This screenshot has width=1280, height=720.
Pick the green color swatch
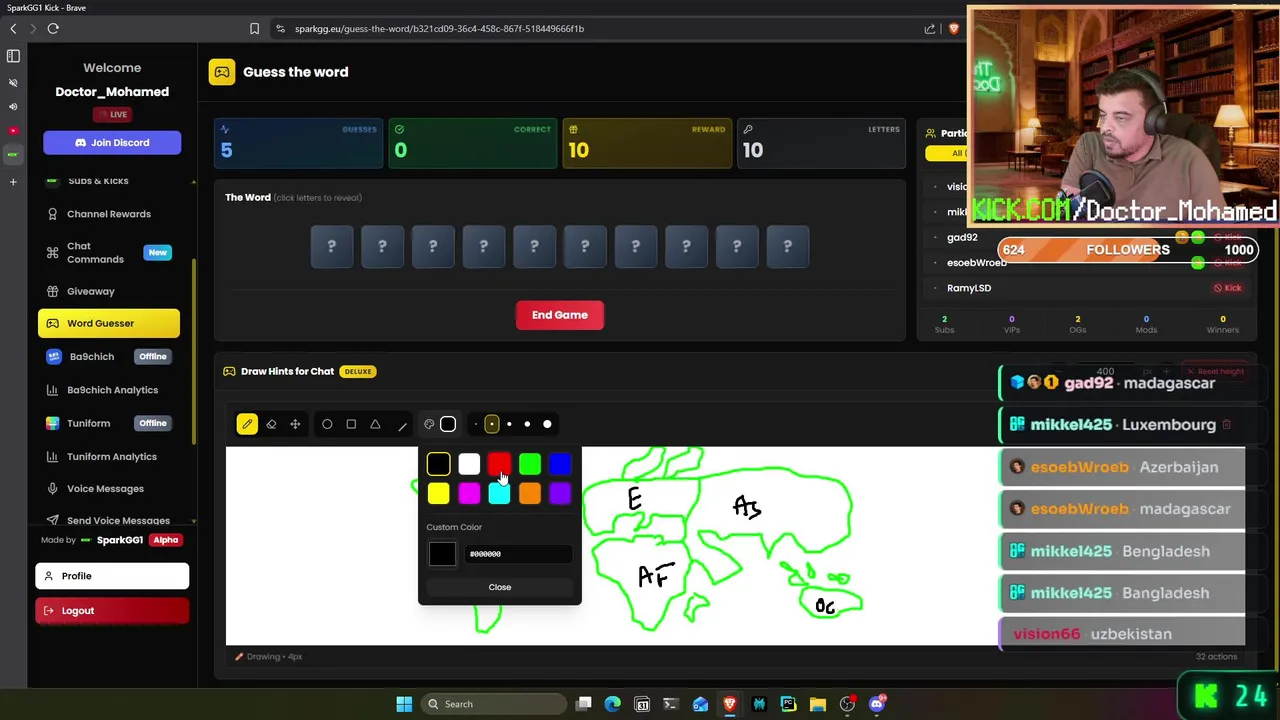[530, 463]
